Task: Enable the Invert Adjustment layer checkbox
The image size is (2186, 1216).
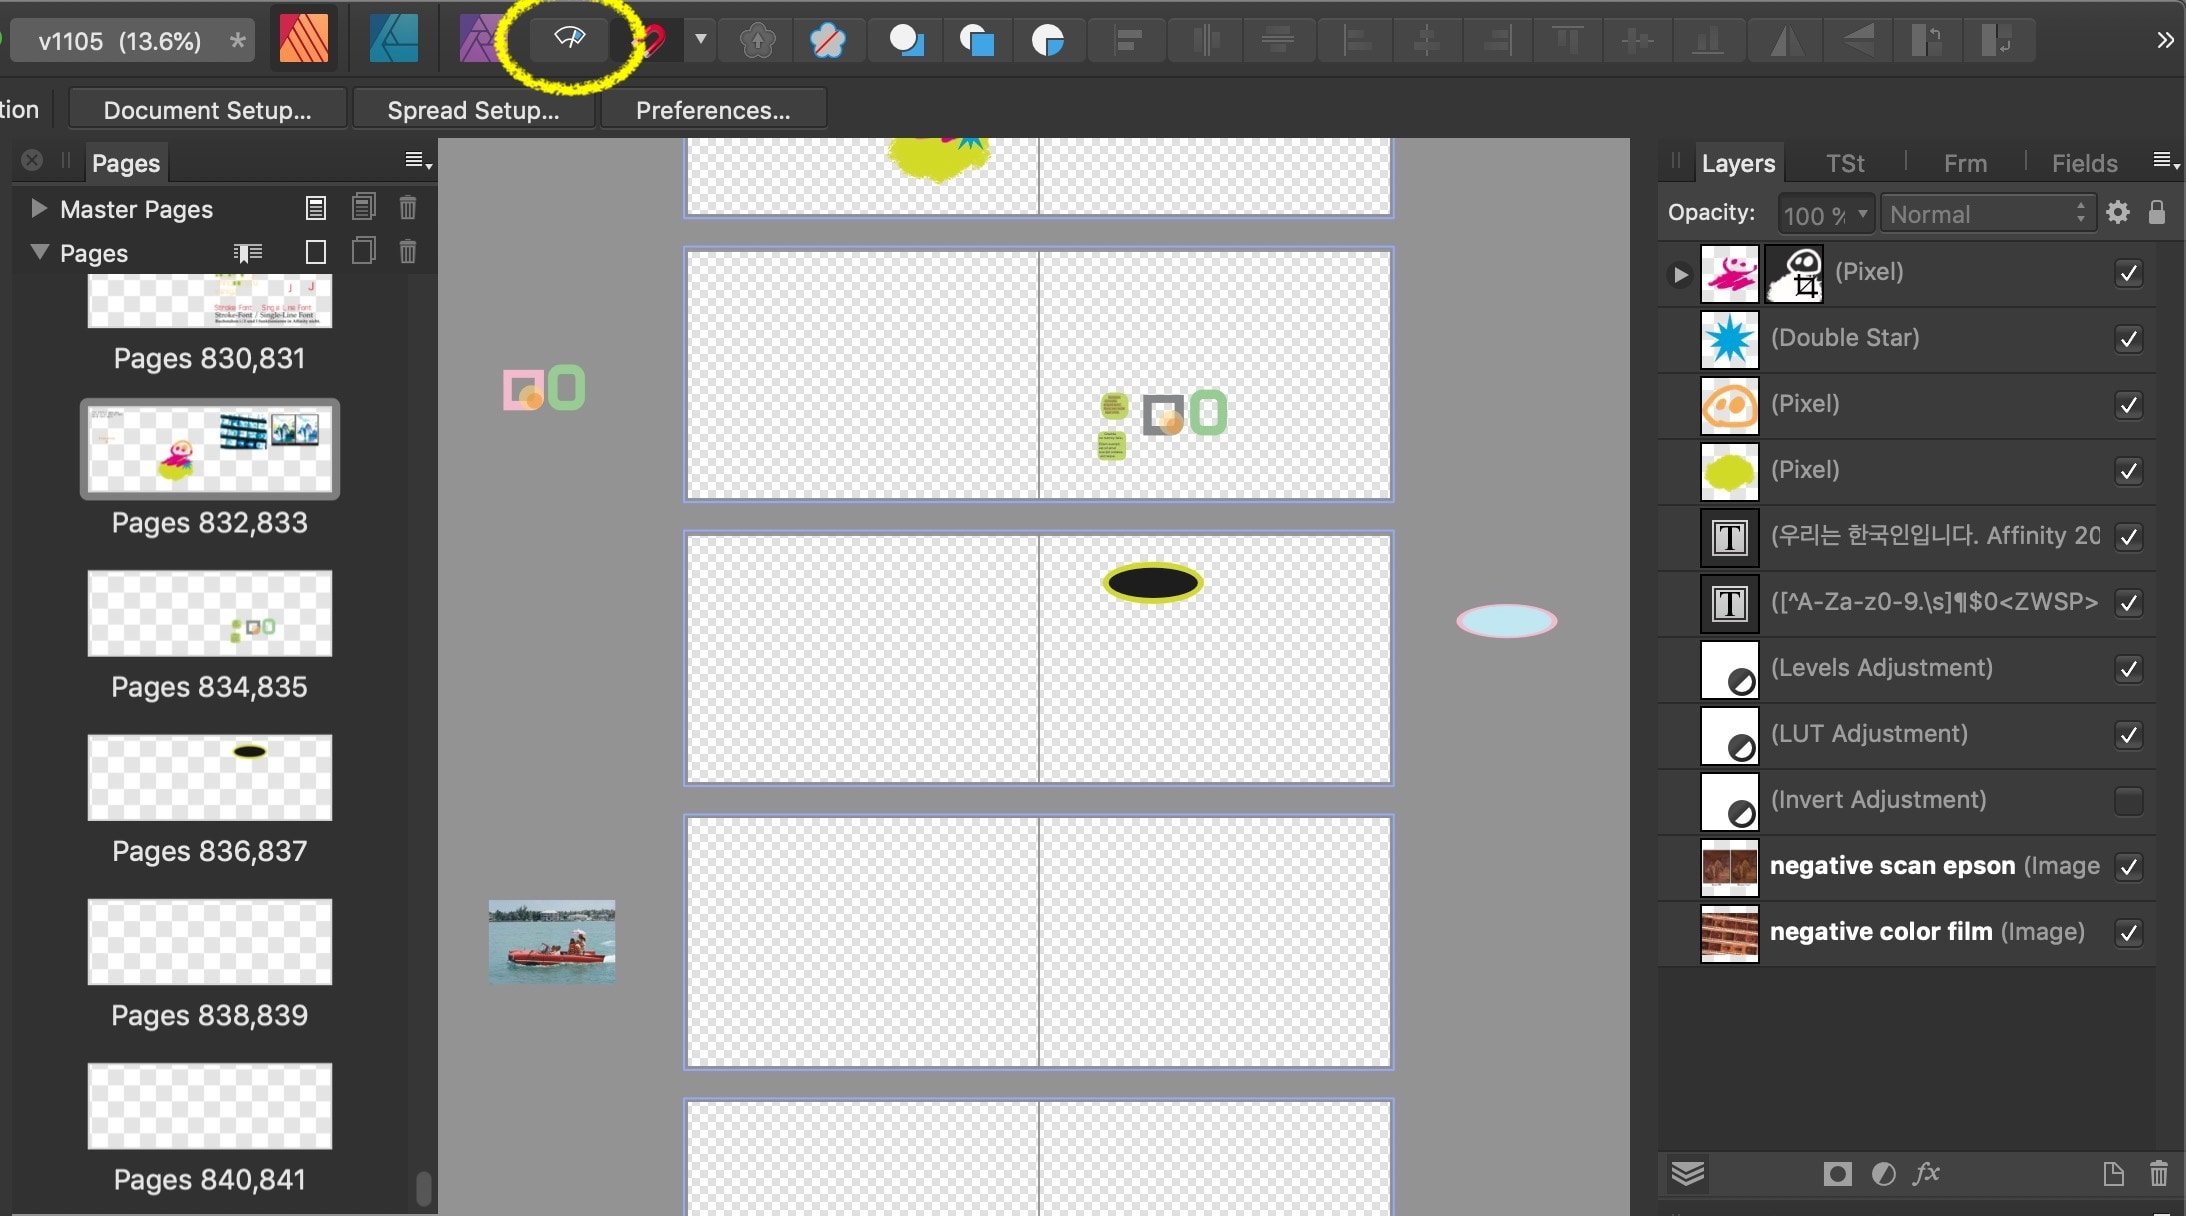Action: pyautogui.click(x=2129, y=800)
